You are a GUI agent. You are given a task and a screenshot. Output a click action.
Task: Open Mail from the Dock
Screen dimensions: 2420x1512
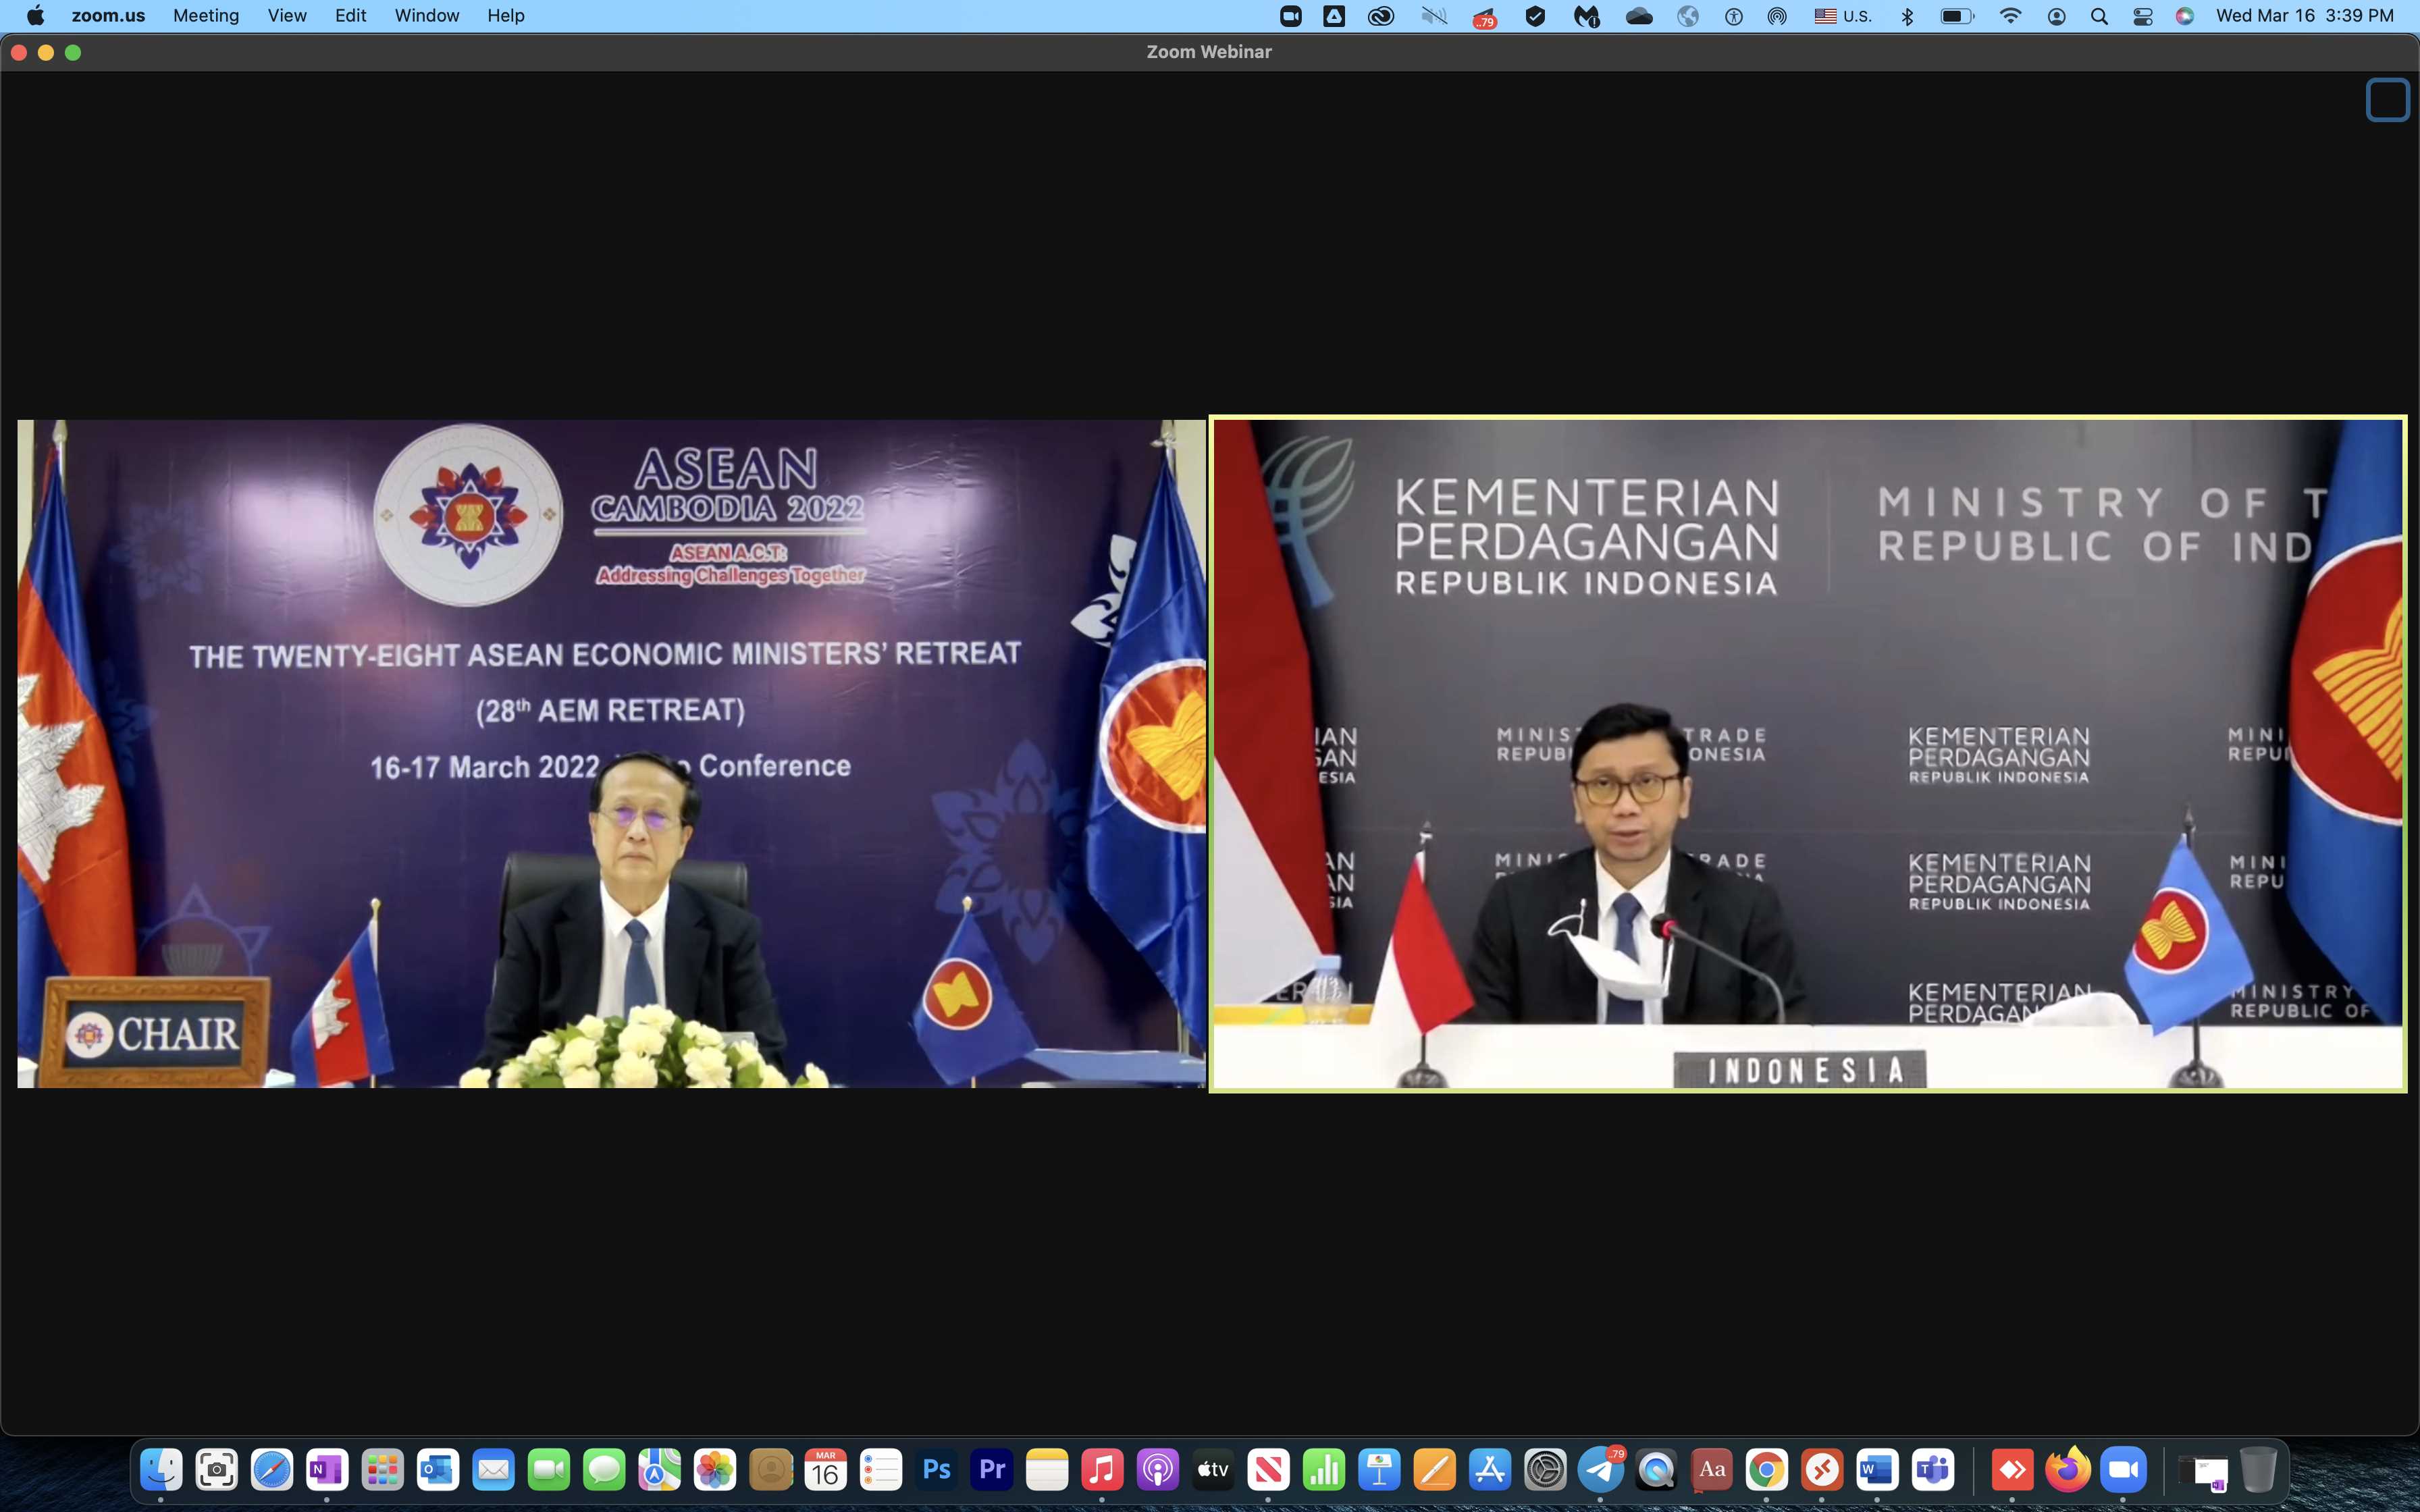point(494,1469)
